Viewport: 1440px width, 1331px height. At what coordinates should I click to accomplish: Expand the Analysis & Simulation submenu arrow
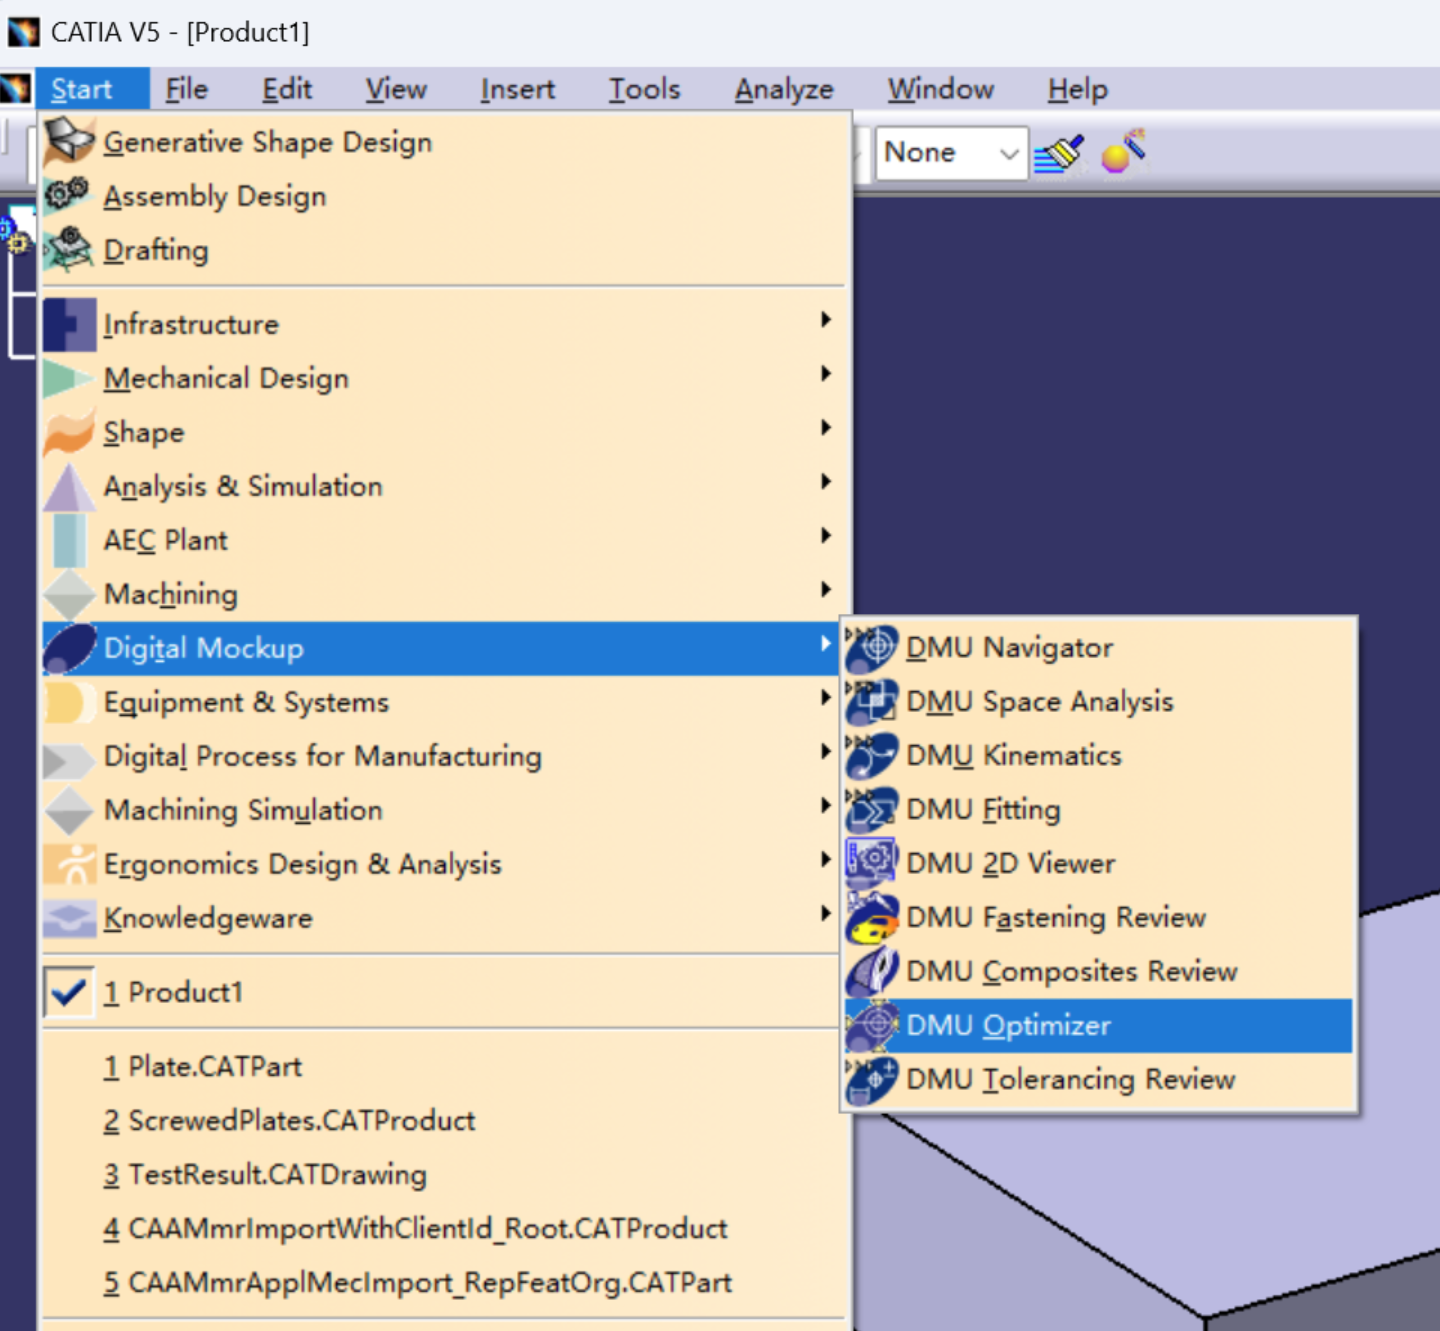coord(825,482)
